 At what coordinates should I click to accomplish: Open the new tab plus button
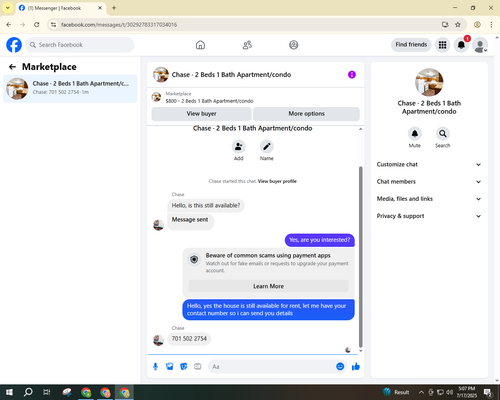[x=114, y=8]
